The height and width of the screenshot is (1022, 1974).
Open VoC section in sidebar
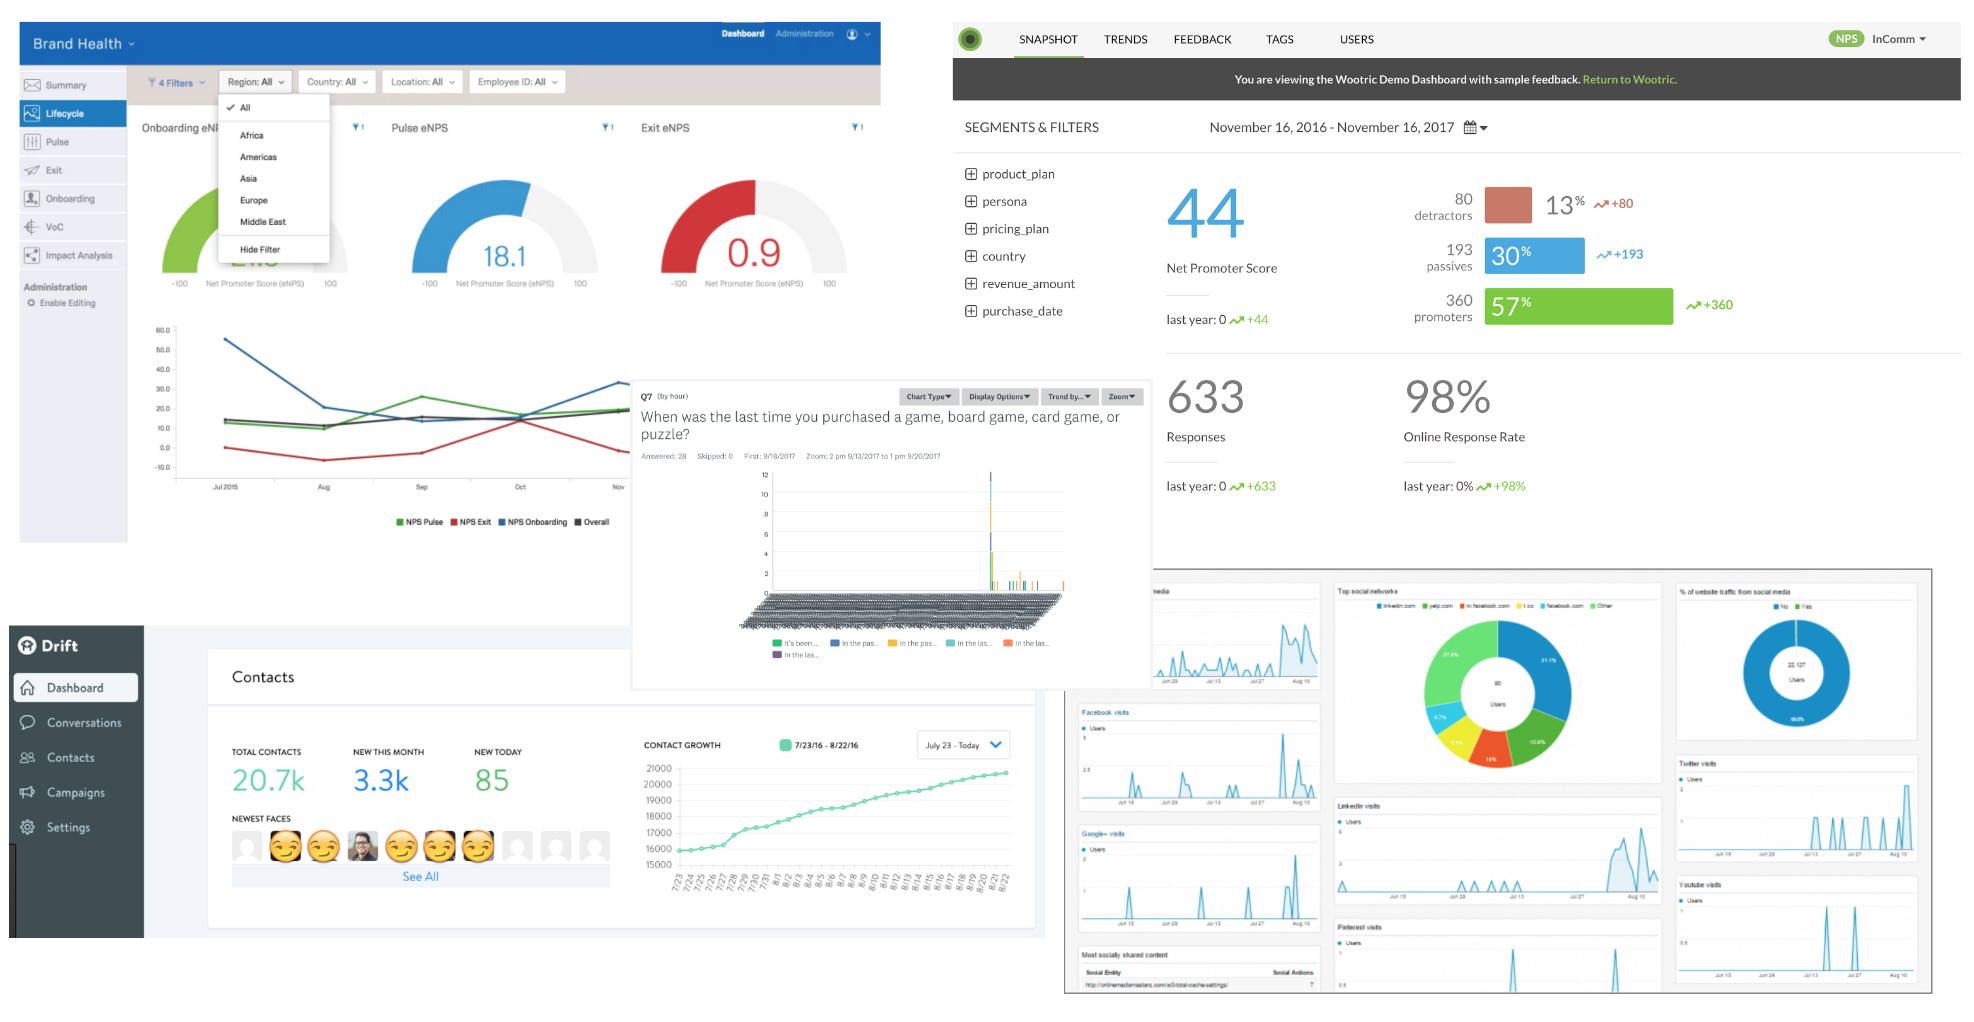click(x=72, y=227)
